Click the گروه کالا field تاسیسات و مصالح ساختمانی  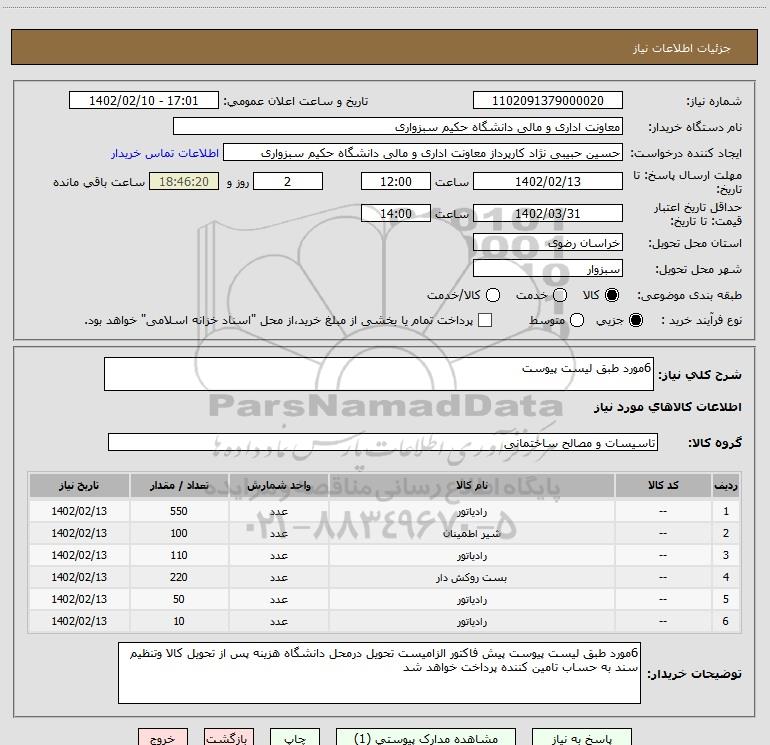[x=383, y=442]
